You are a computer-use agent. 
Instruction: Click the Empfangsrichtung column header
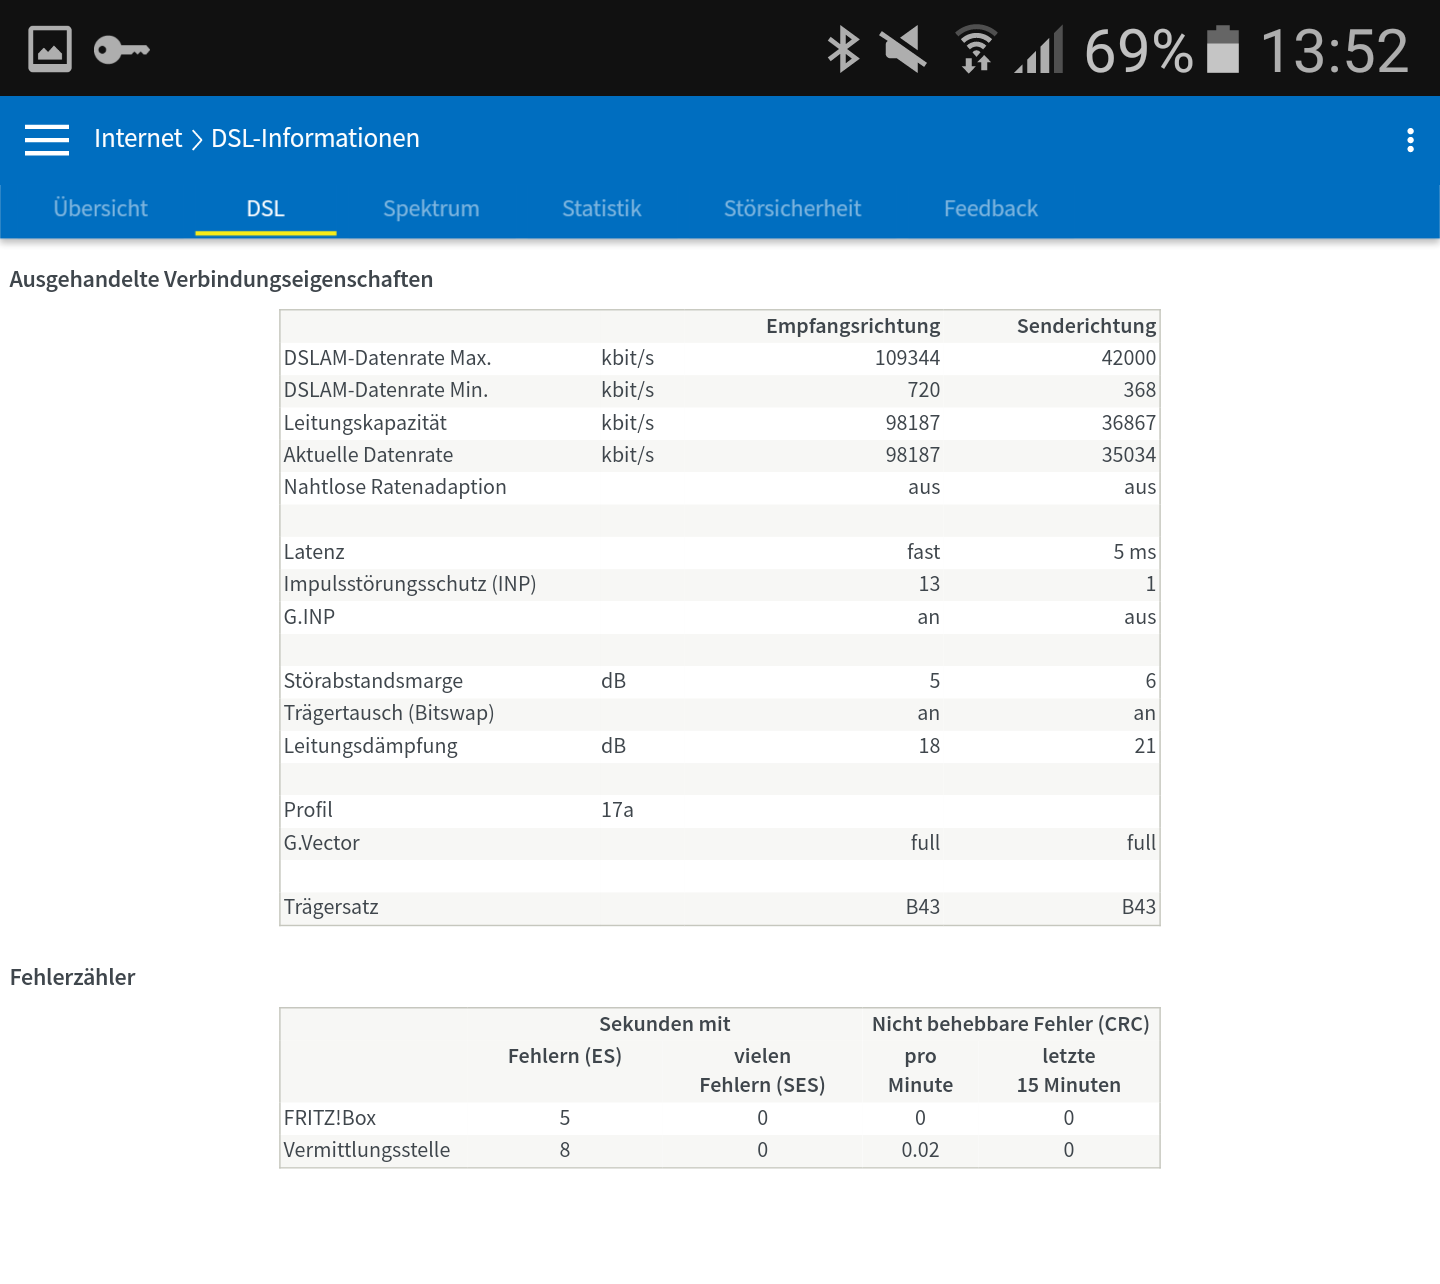[853, 326]
